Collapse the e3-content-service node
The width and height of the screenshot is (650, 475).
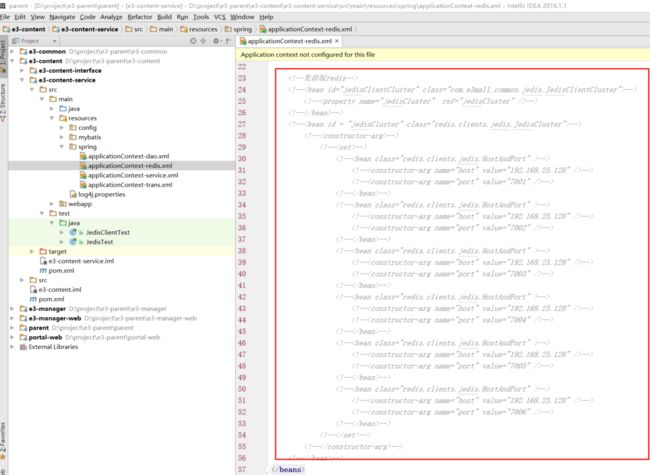(x=22, y=80)
